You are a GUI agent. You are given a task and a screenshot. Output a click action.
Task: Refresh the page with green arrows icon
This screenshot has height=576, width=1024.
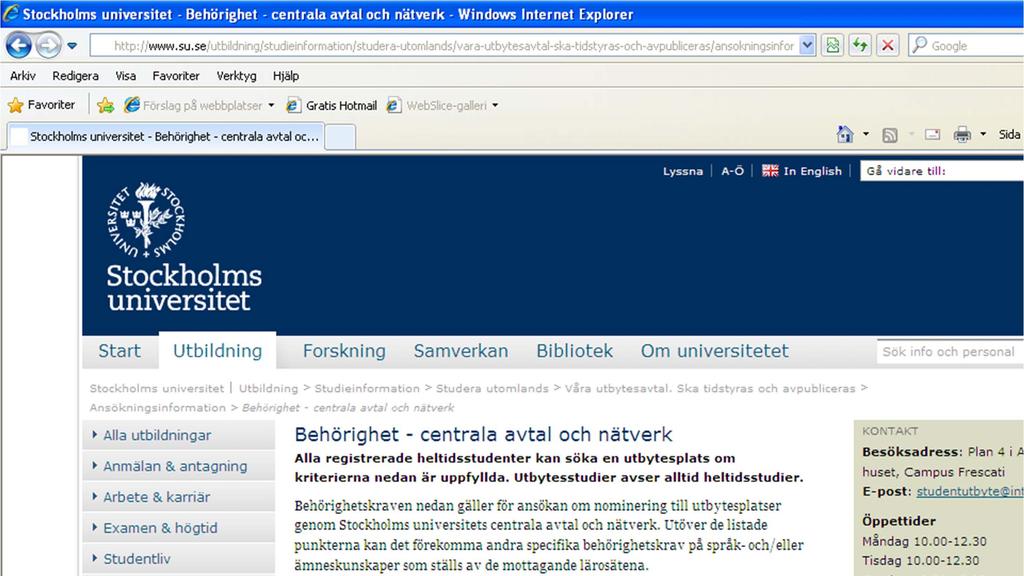click(860, 46)
